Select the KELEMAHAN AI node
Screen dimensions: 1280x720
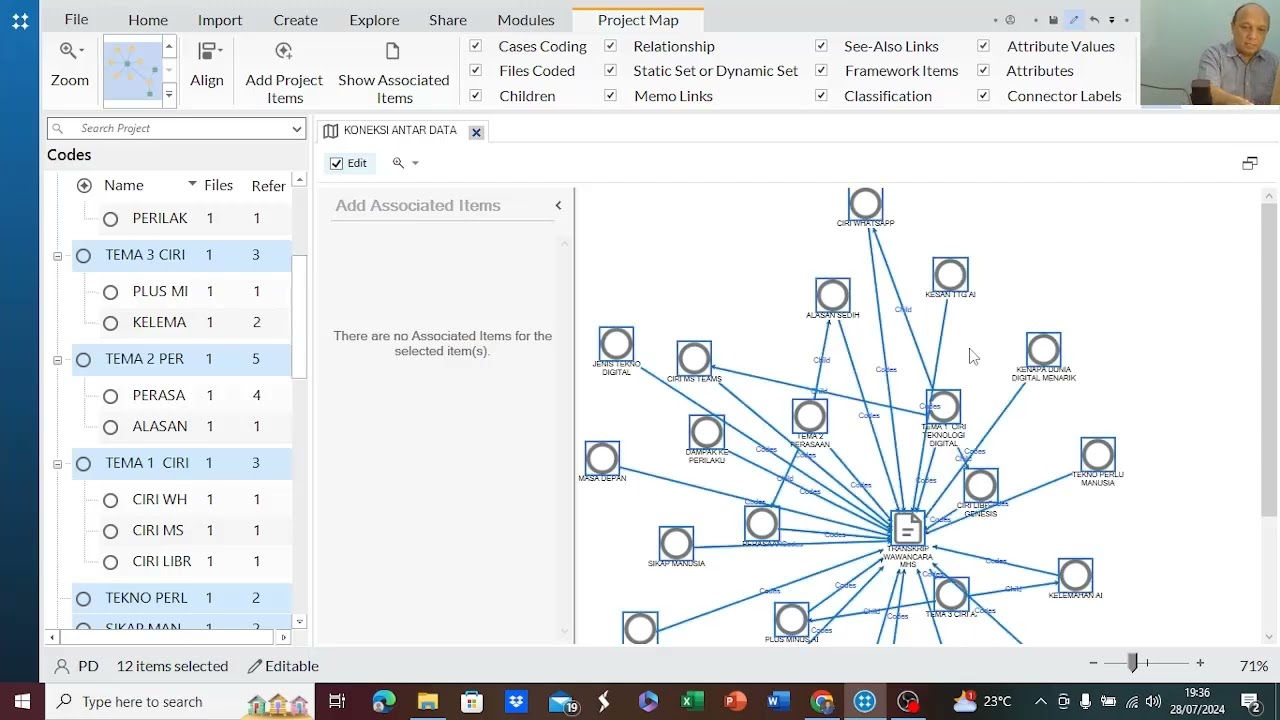pos(1075,575)
